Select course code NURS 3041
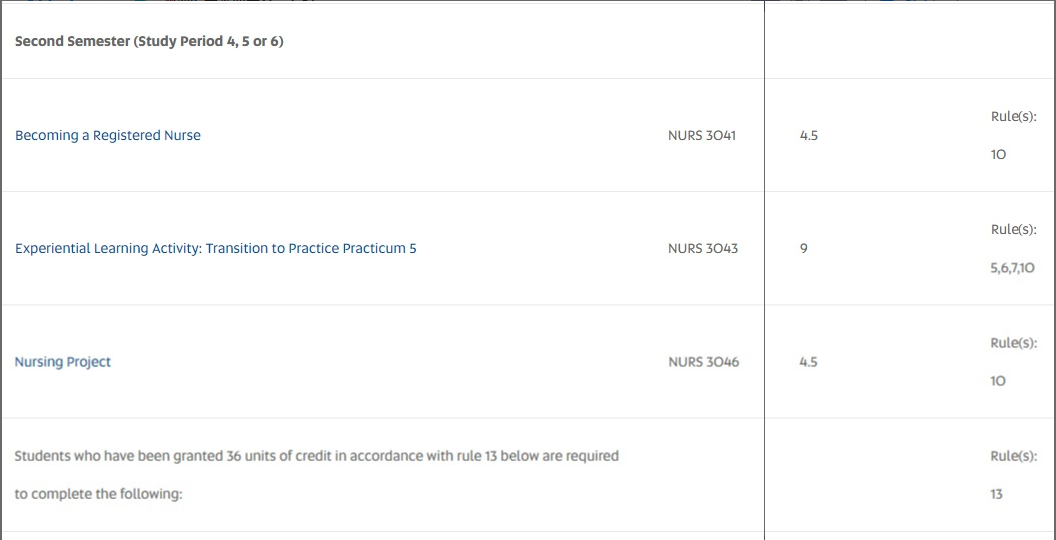 [x=701, y=136]
